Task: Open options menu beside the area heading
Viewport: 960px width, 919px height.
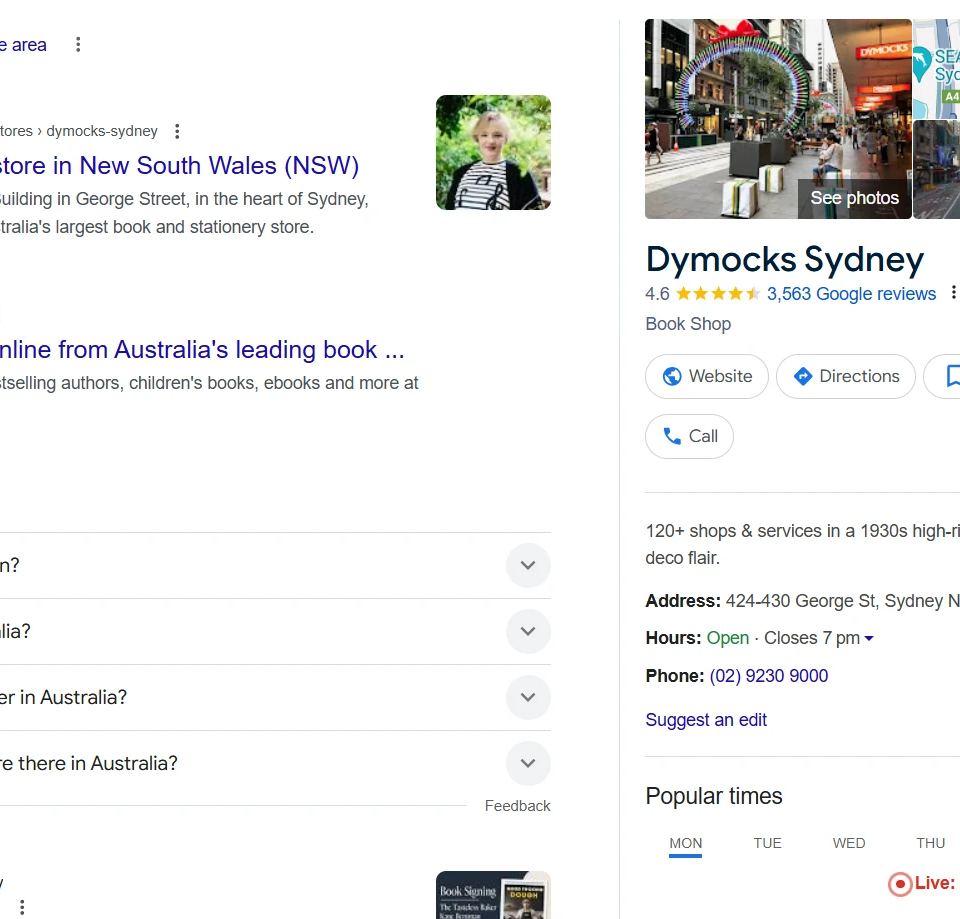Action: pos(78,45)
